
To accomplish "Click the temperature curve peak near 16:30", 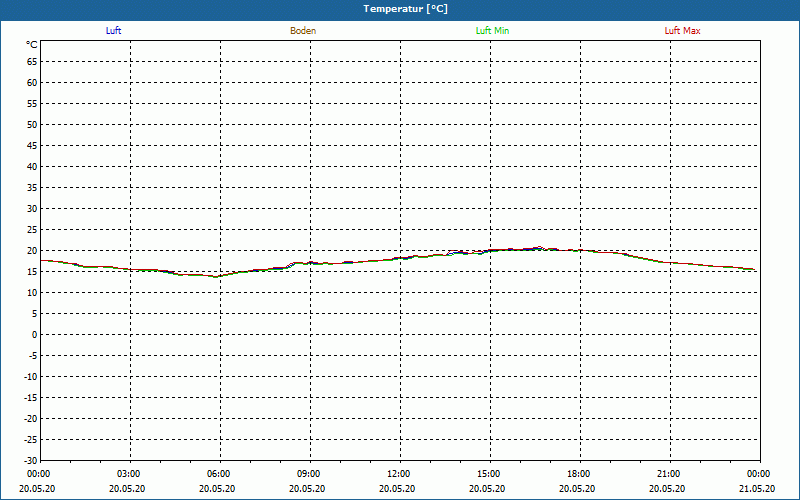I will click(x=539, y=247).
